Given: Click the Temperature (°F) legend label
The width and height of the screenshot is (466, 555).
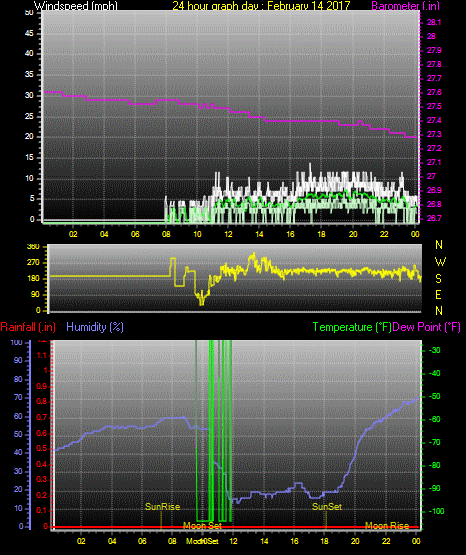Looking at the screenshot, I should click(x=352, y=327).
